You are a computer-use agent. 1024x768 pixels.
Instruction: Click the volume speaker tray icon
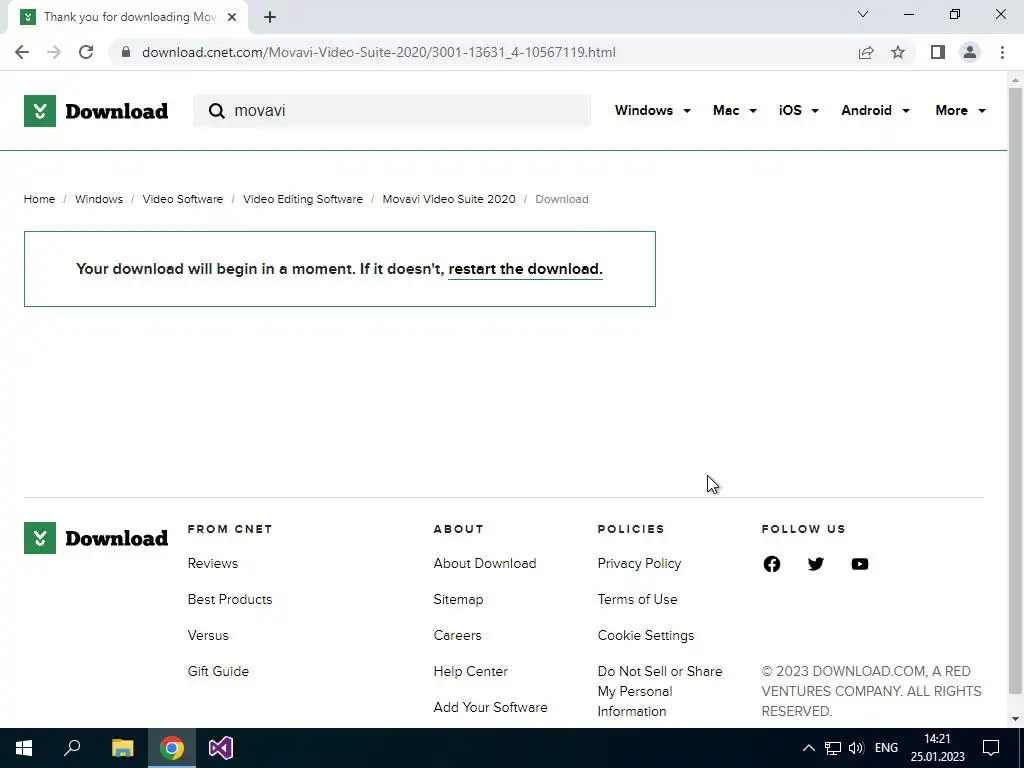(x=856, y=748)
